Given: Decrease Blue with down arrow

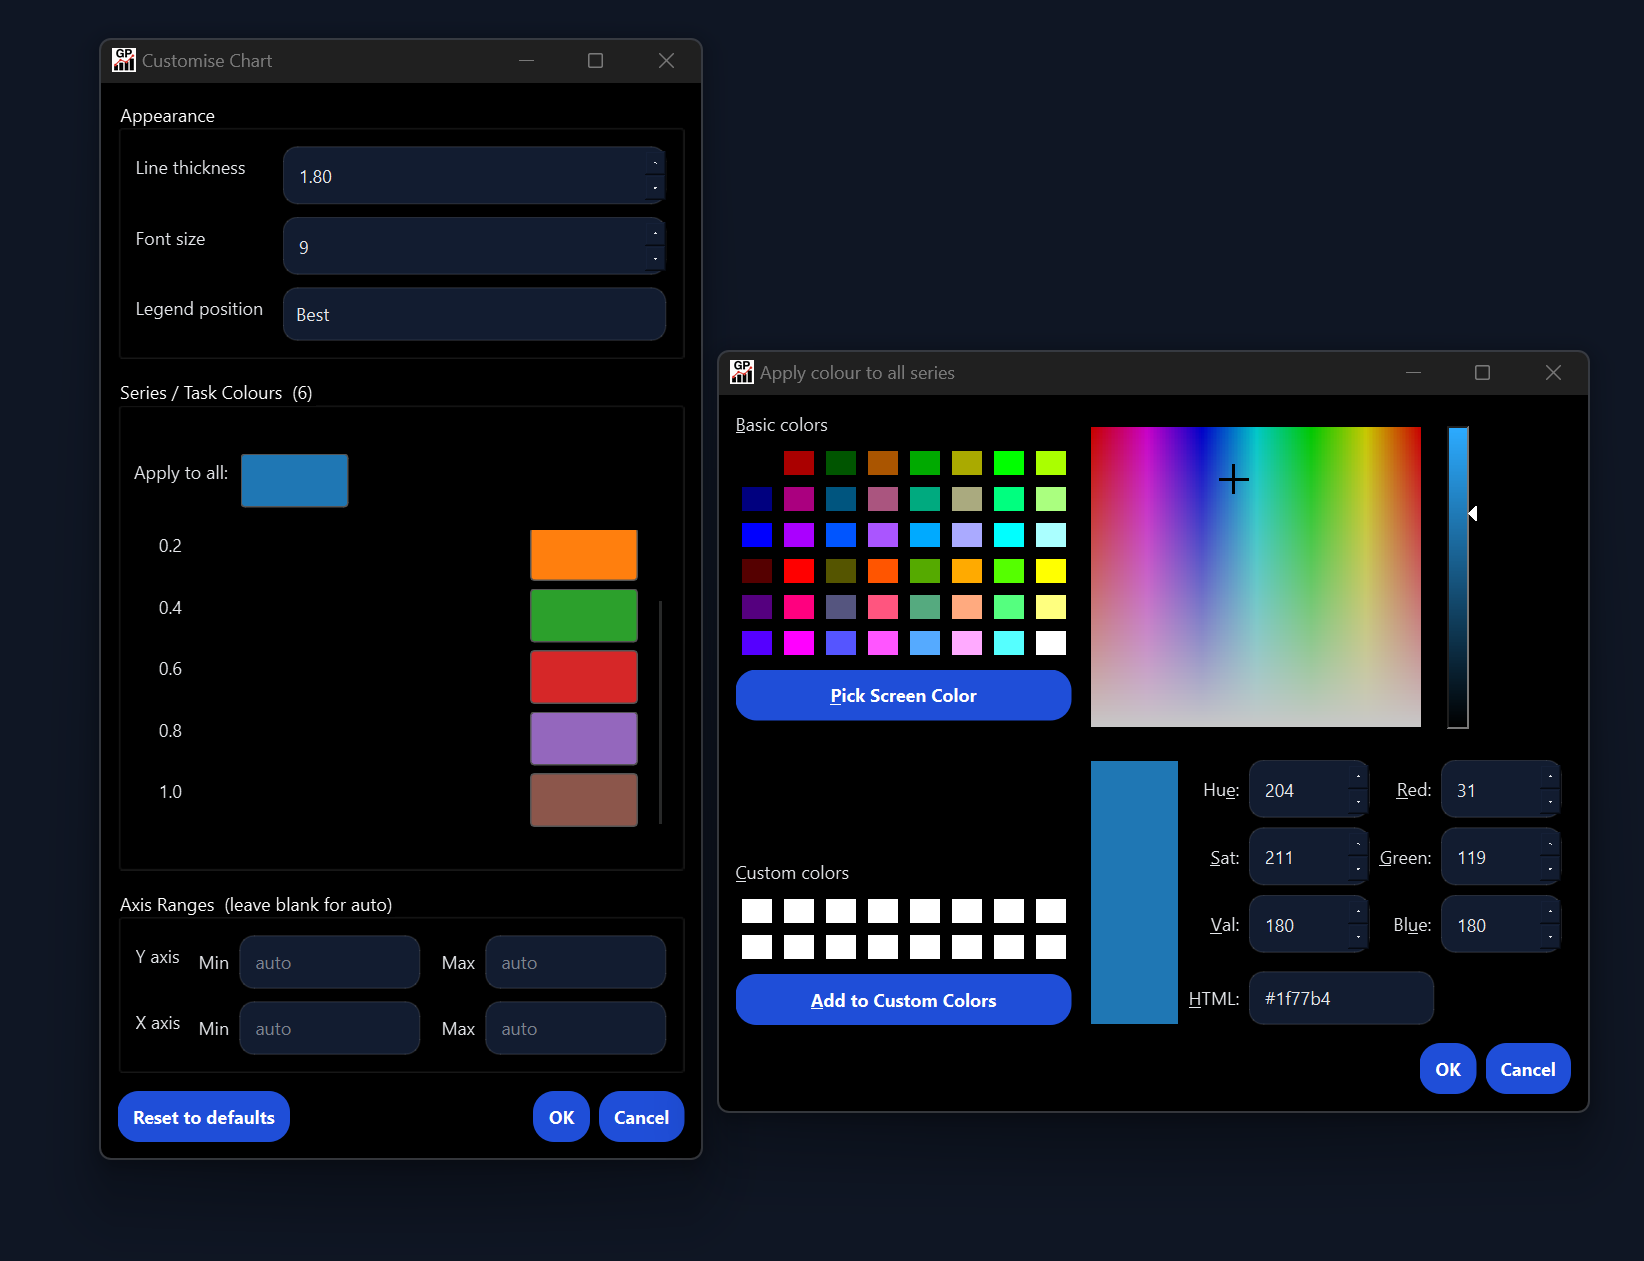Looking at the screenshot, I should coord(1550,938).
